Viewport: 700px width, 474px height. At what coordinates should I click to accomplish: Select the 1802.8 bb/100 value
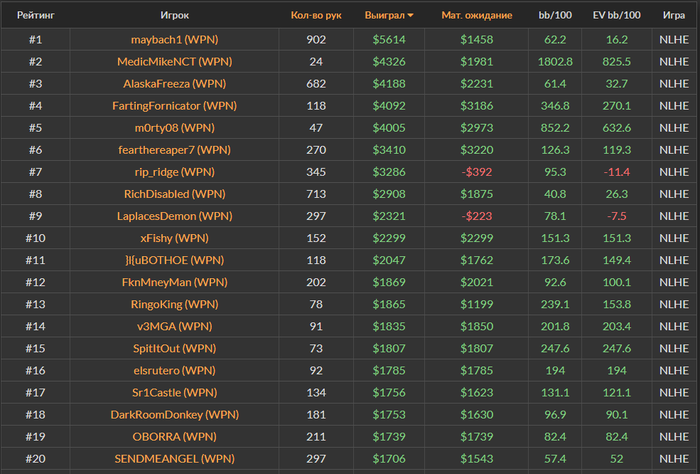(555, 62)
